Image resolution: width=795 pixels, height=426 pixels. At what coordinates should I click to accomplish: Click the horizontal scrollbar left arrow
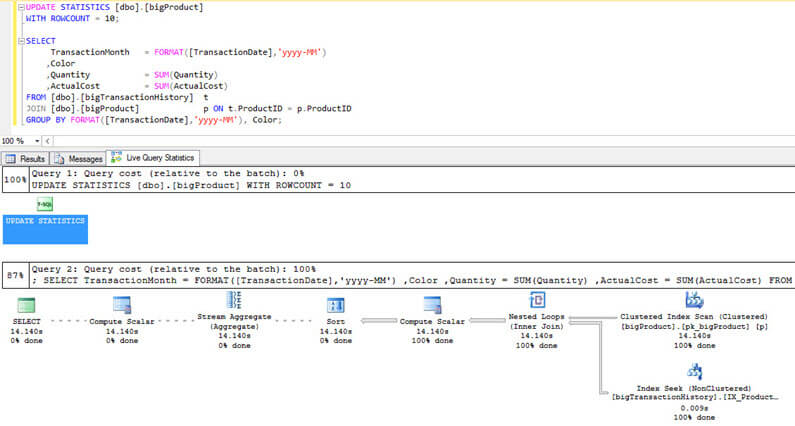coord(47,141)
